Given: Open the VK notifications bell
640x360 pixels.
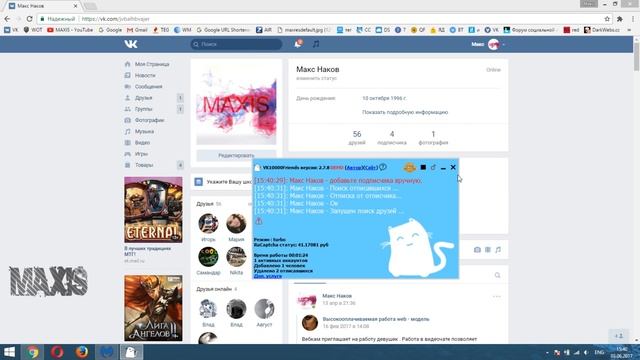Looking at the screenshot, I should tap(298, 44).
